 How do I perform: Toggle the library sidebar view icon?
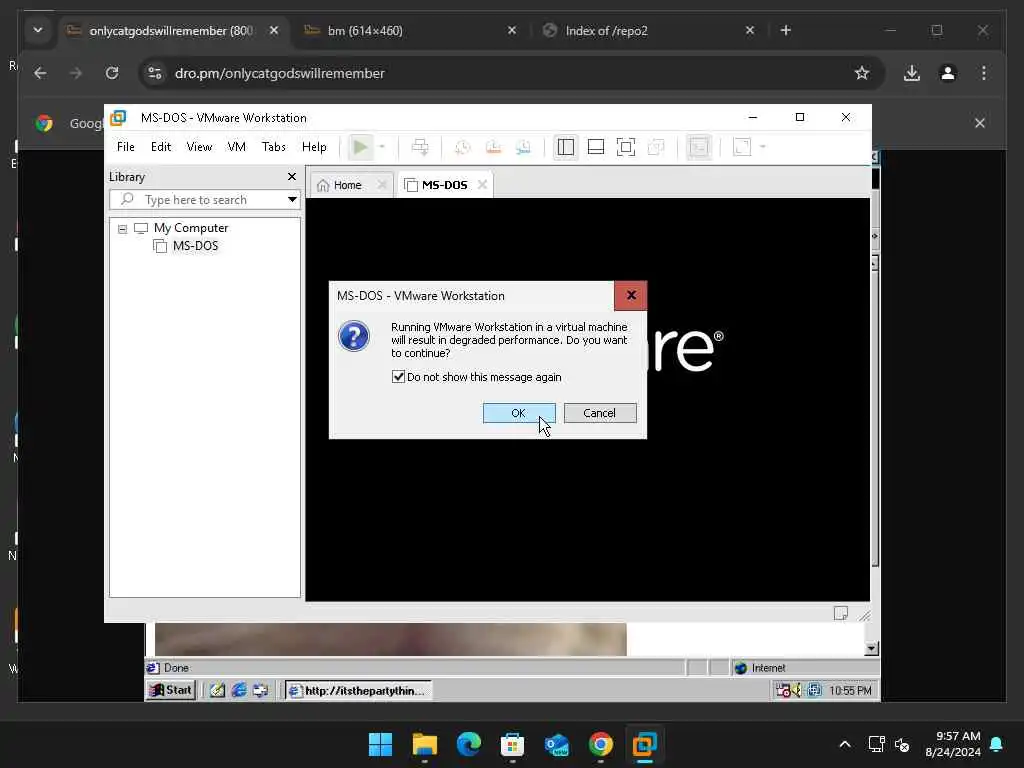click(x=566, y=147)
